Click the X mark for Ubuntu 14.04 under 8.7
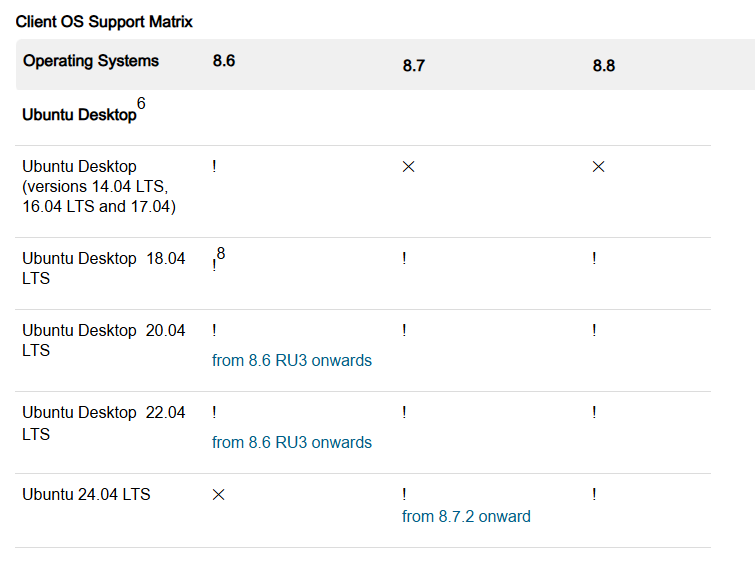 tap(408, 167)
